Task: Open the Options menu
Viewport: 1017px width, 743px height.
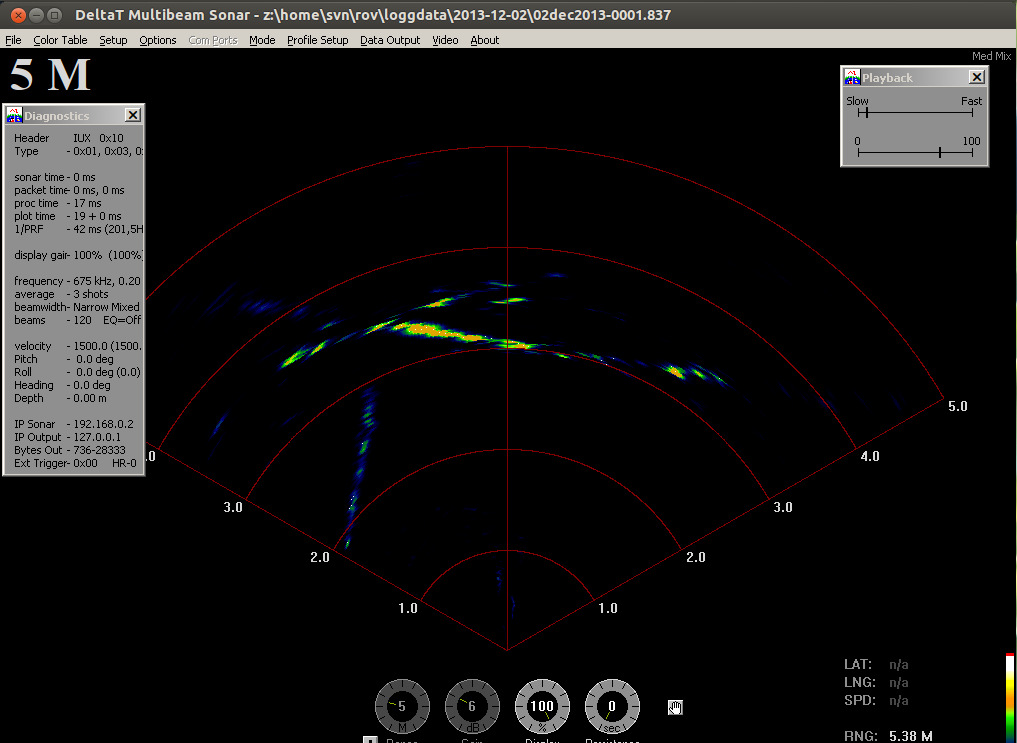Action: point(158,40)
